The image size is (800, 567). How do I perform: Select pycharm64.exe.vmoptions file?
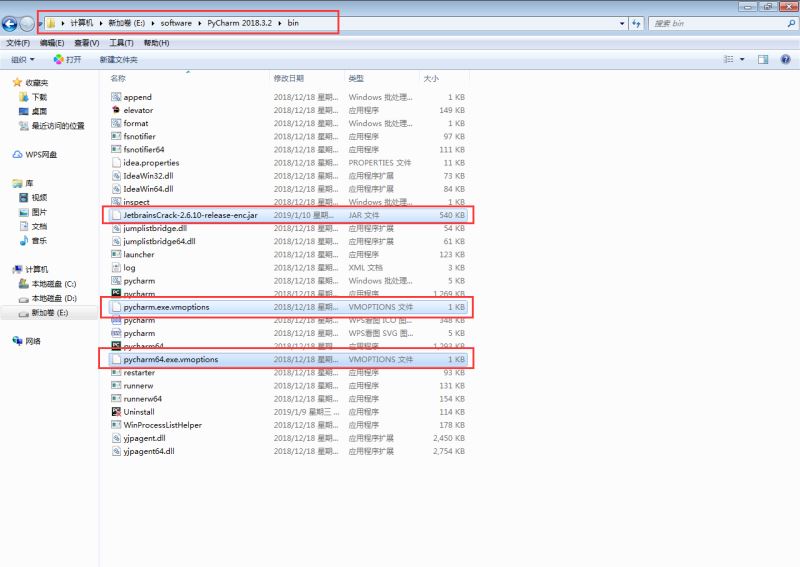pyautogui.click(x=288, y=359)
